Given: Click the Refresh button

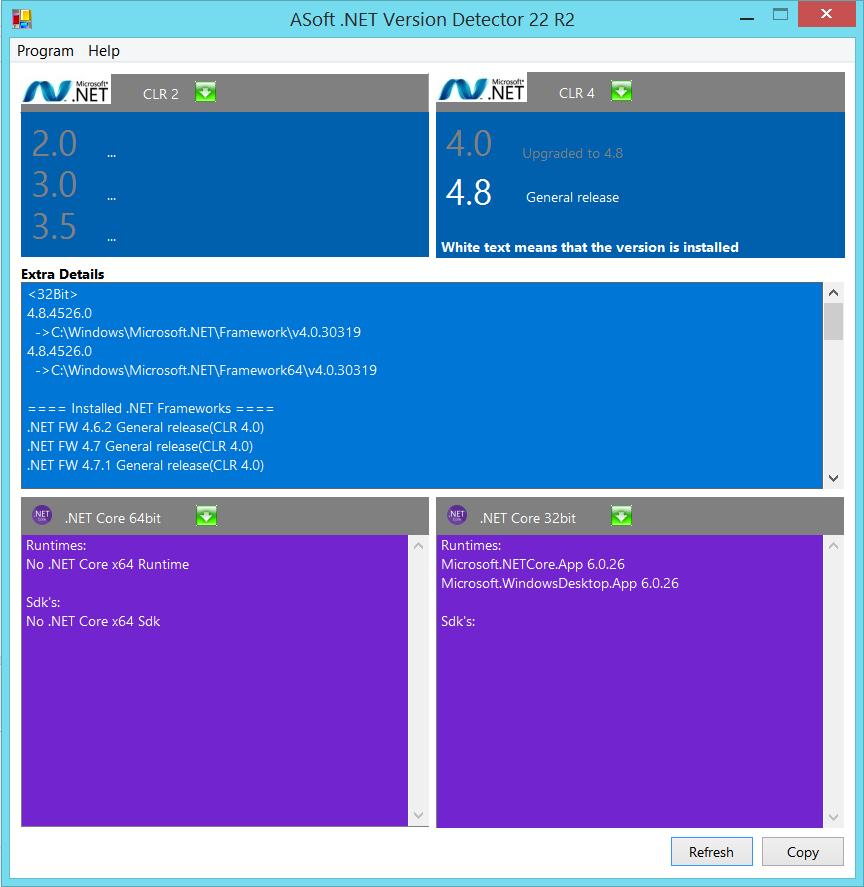Looking at the screenshot, I should click(x=711, y=851).
